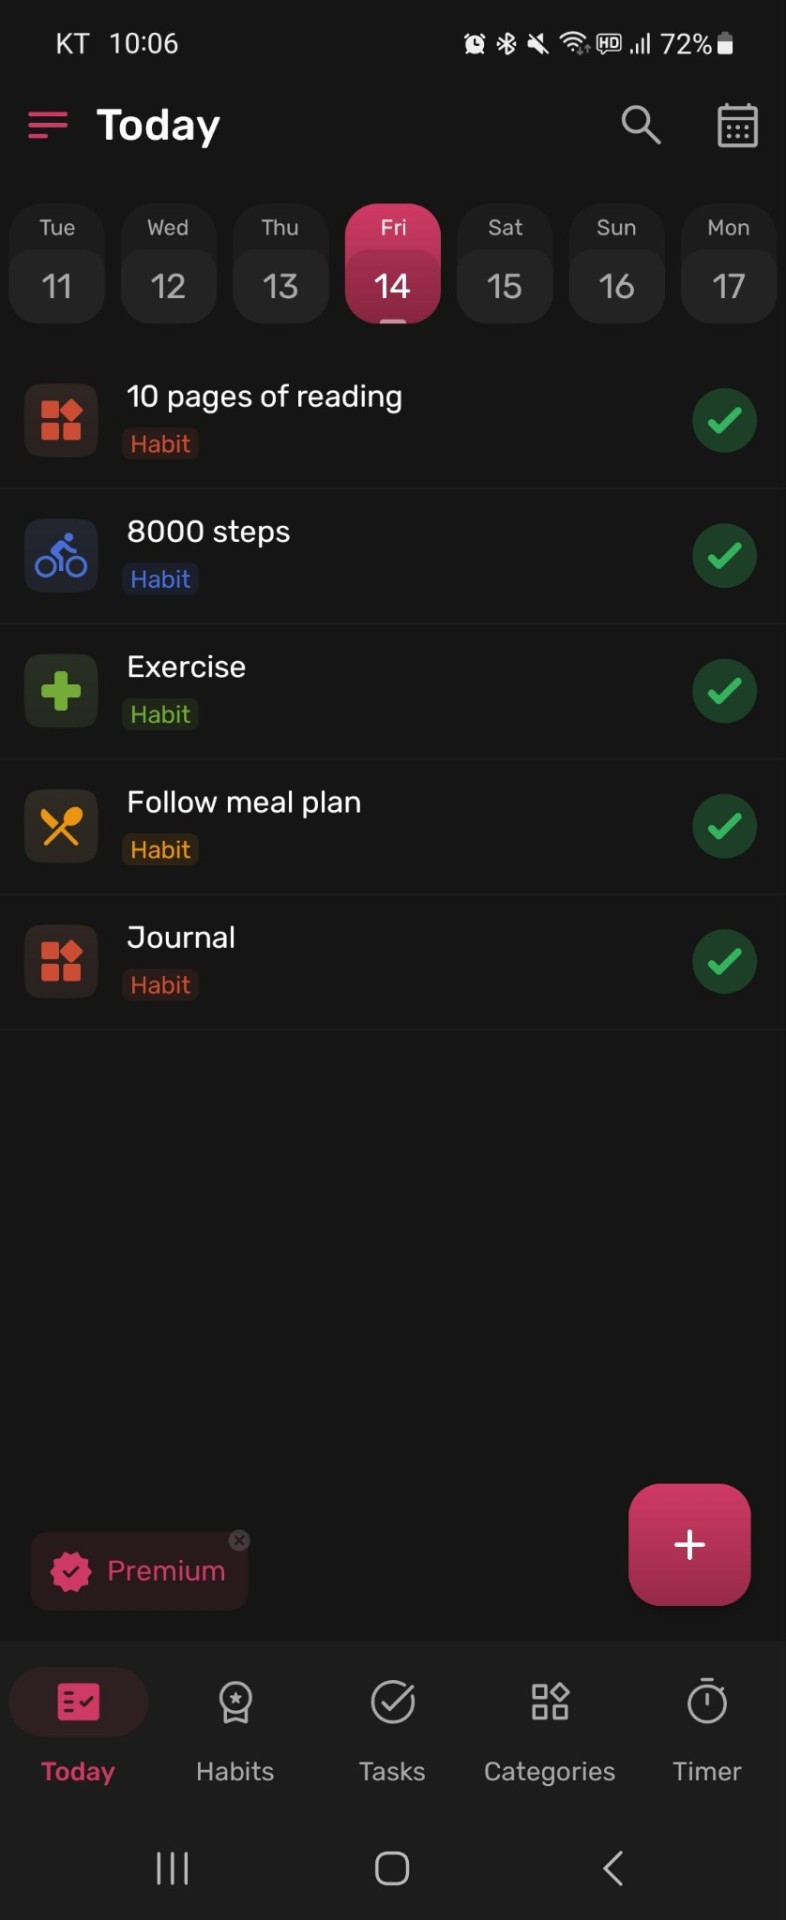The height and width of the screenshot is (1920, 786).
Task: Tap the Journal category icon
Action: pyautogui.click(x=61, y=961)
